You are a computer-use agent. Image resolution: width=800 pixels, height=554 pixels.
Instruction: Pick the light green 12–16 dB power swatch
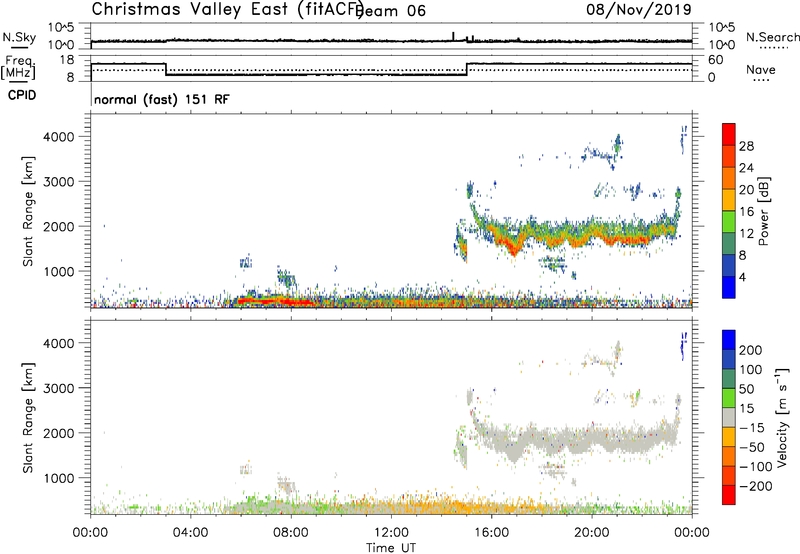[729, 222]
